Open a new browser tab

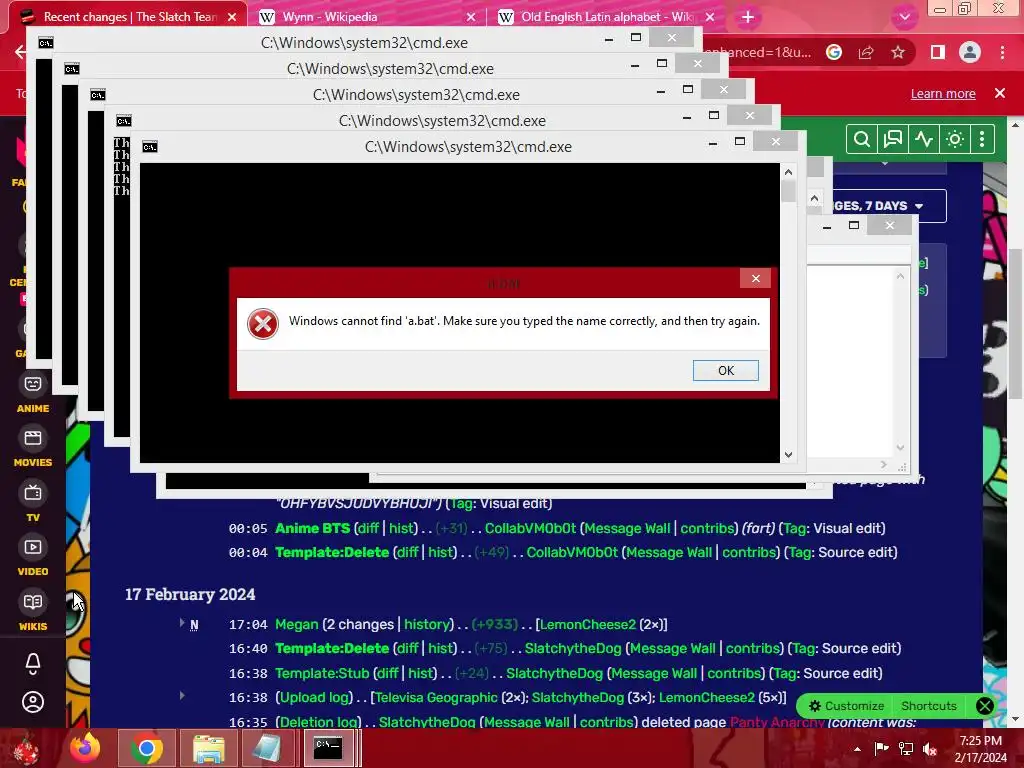point(748,17)
